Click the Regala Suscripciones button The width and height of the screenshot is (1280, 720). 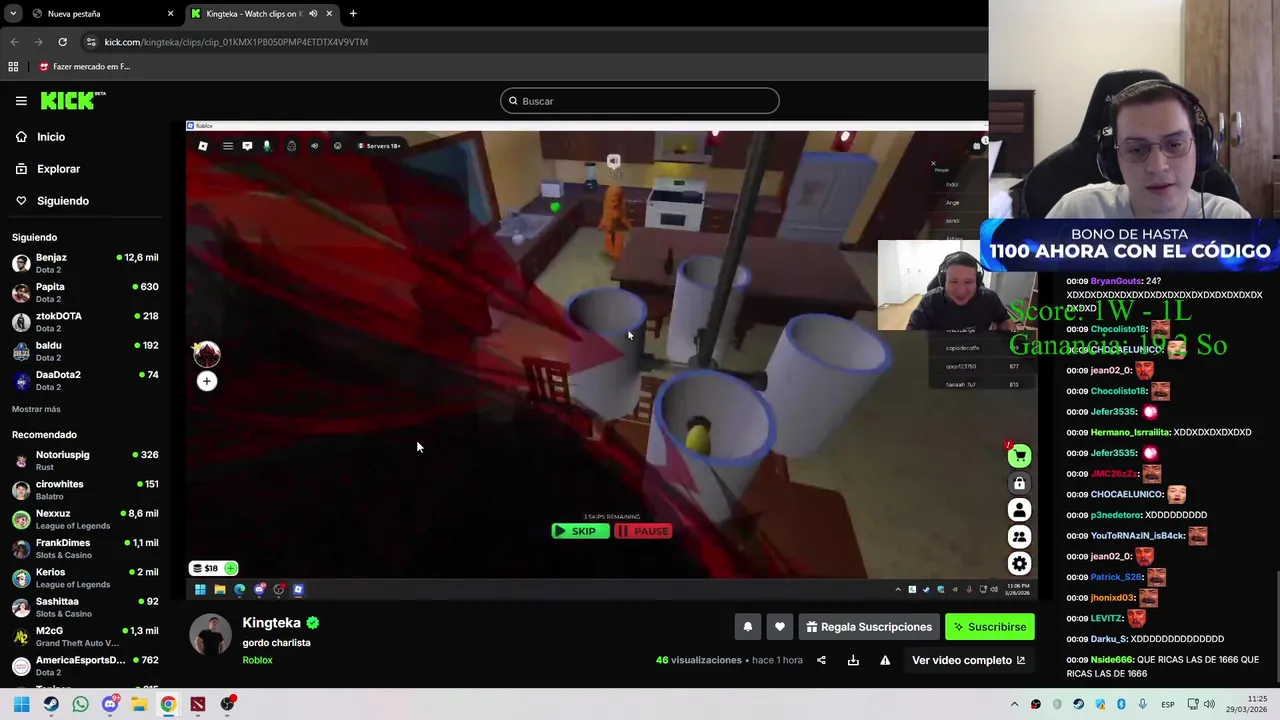tap(869, 627)
